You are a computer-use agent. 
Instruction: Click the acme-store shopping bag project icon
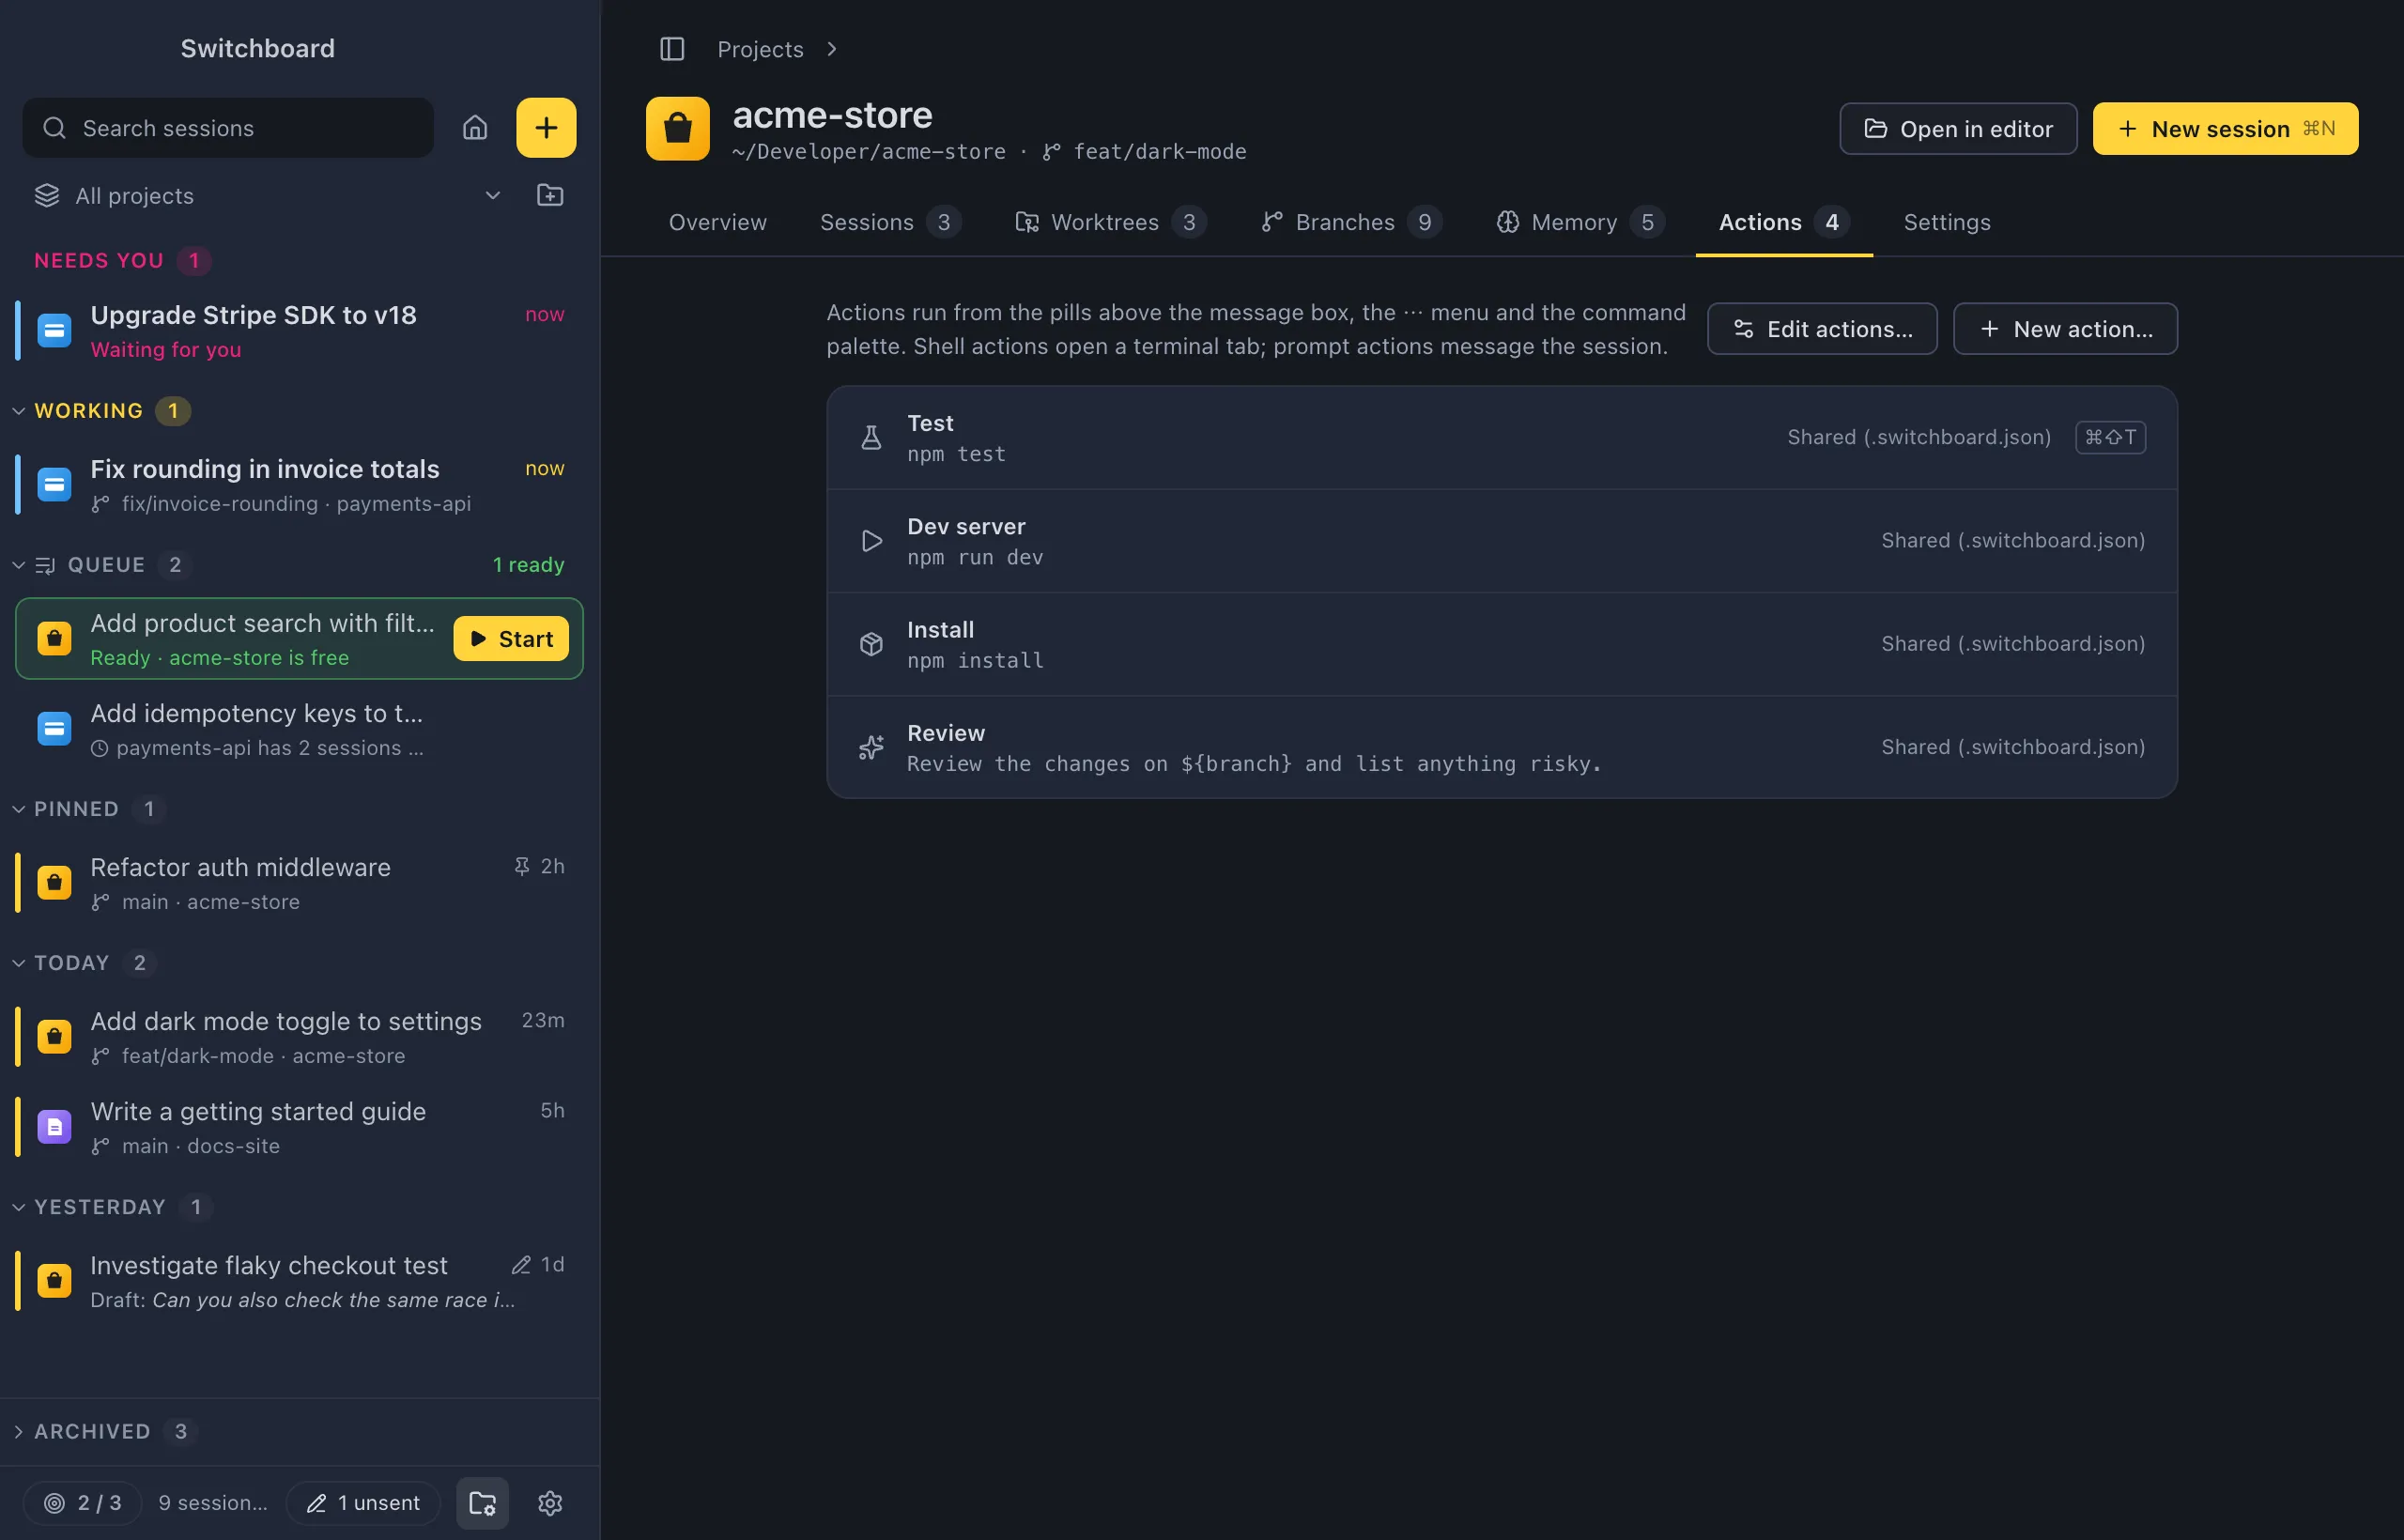coord(678,128)
